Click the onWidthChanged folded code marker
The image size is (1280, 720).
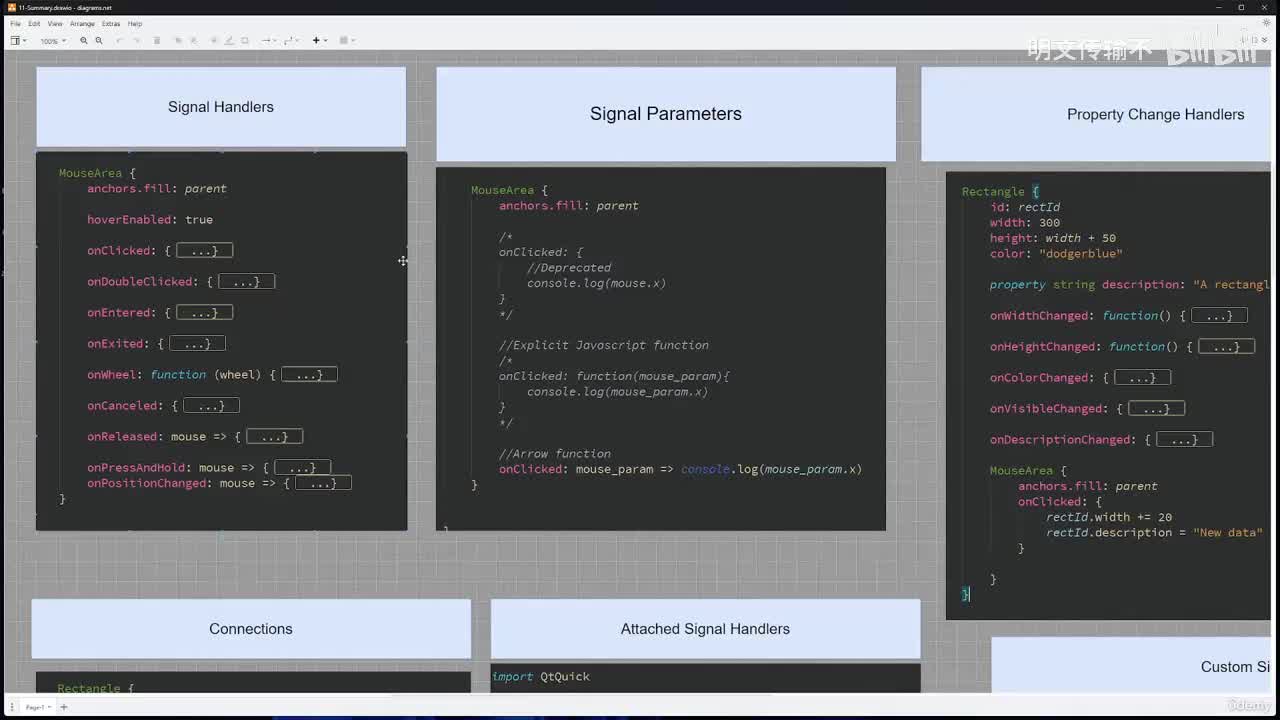tap(1219, 316)
